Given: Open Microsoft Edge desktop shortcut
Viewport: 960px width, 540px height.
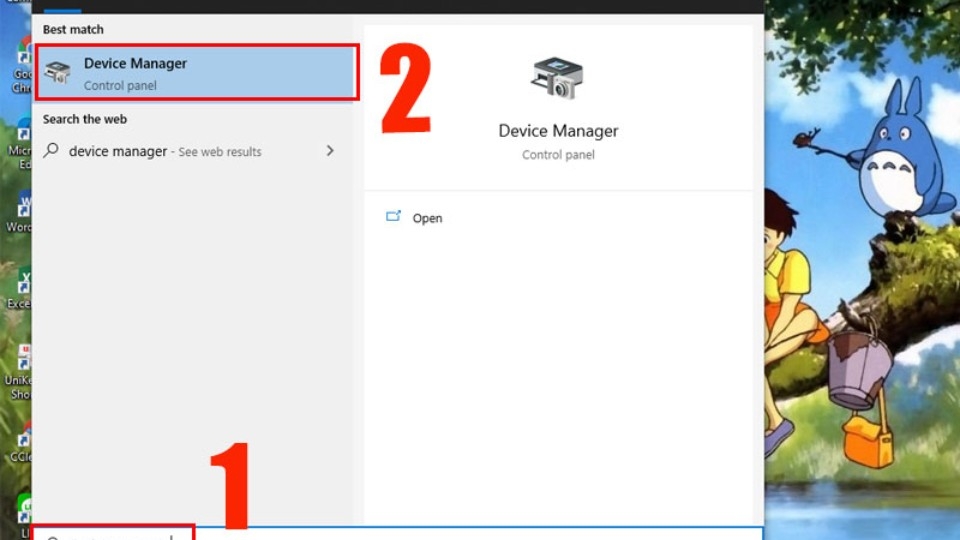Looking at the screenshot, I should (x=21, y=144).
